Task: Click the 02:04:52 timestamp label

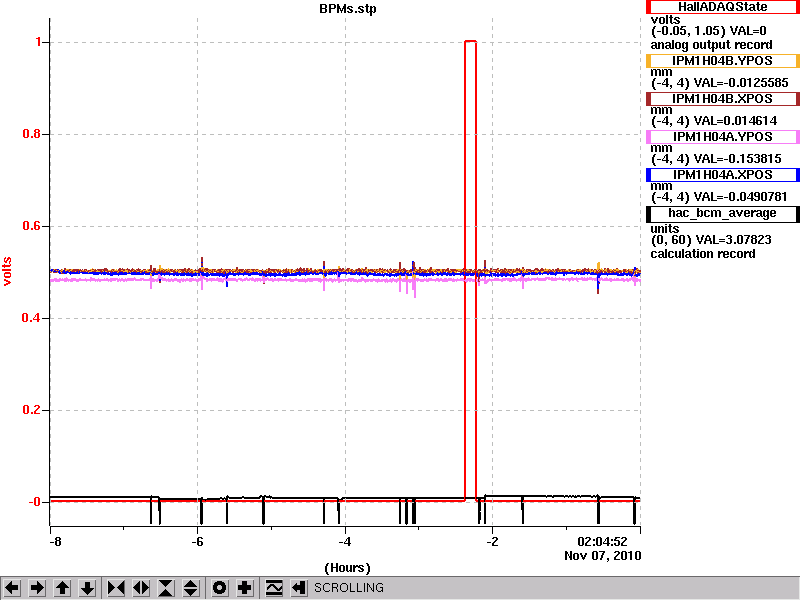Action: [x=602, y=542]
